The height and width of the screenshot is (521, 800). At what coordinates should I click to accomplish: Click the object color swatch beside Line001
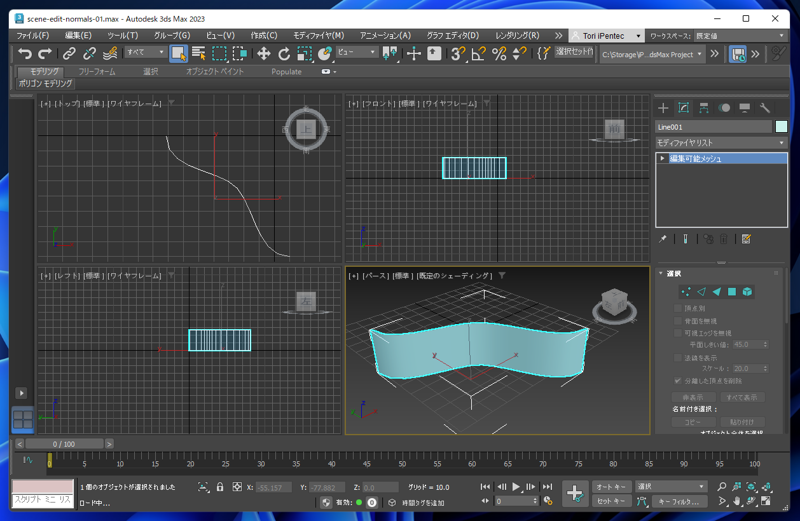781,127
